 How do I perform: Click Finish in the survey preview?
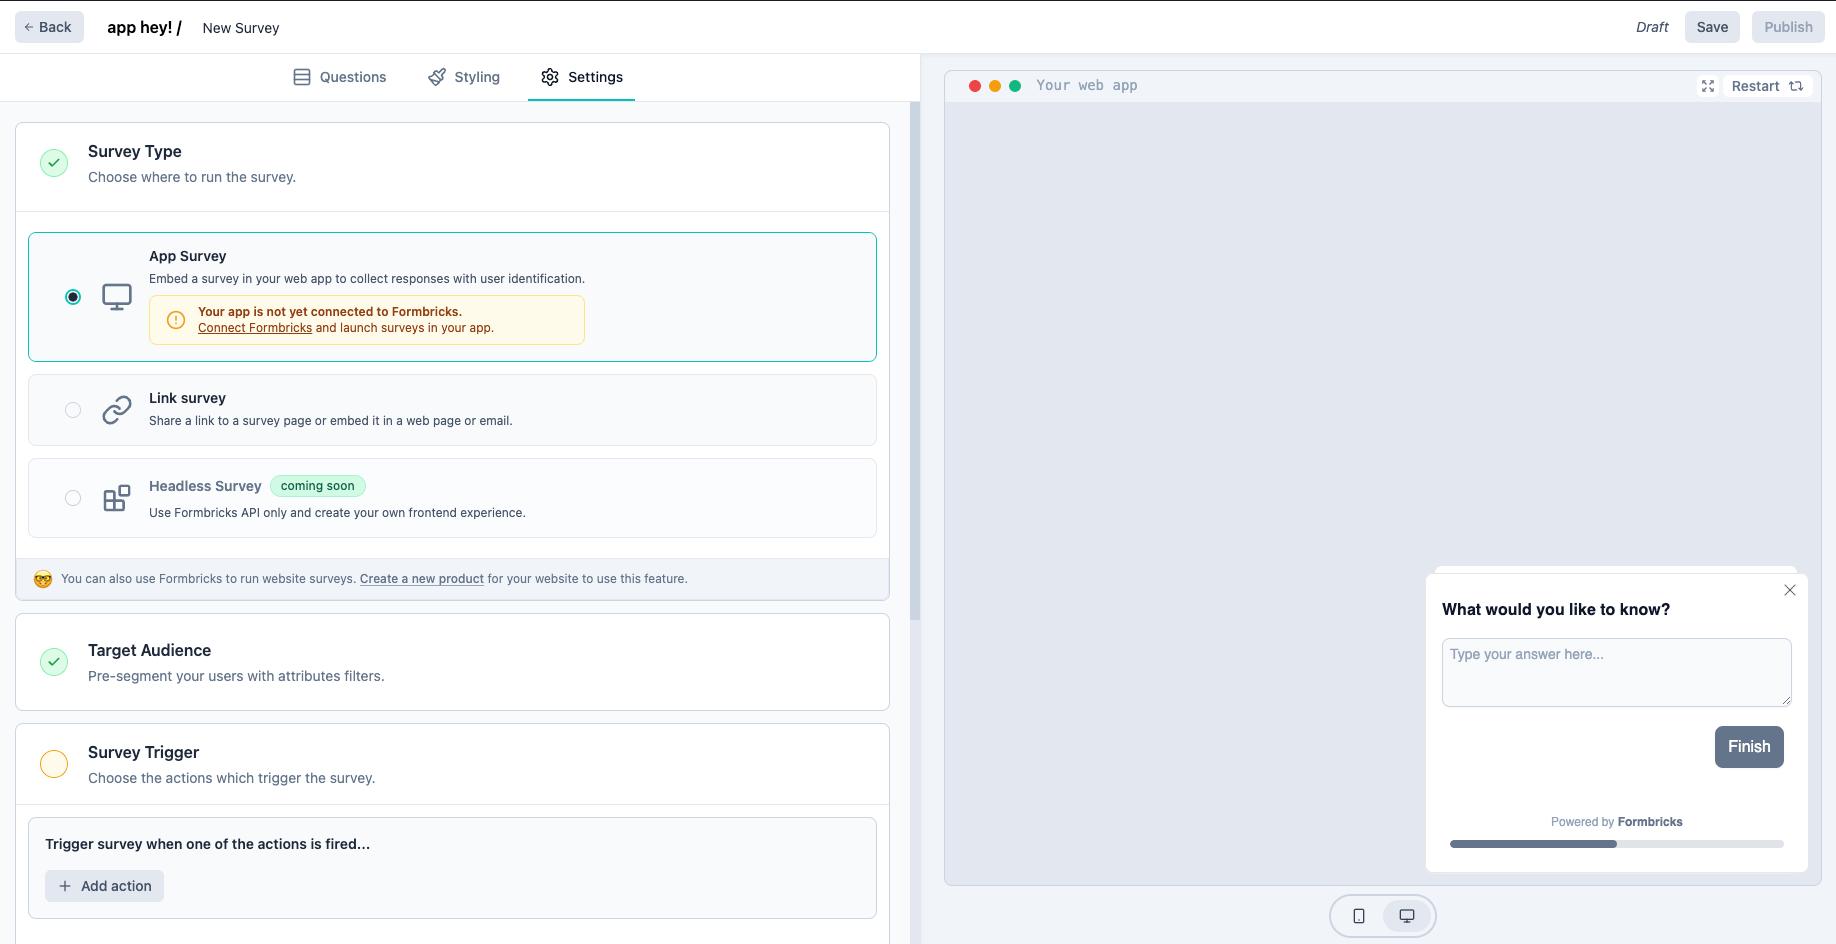[1749, 747]
